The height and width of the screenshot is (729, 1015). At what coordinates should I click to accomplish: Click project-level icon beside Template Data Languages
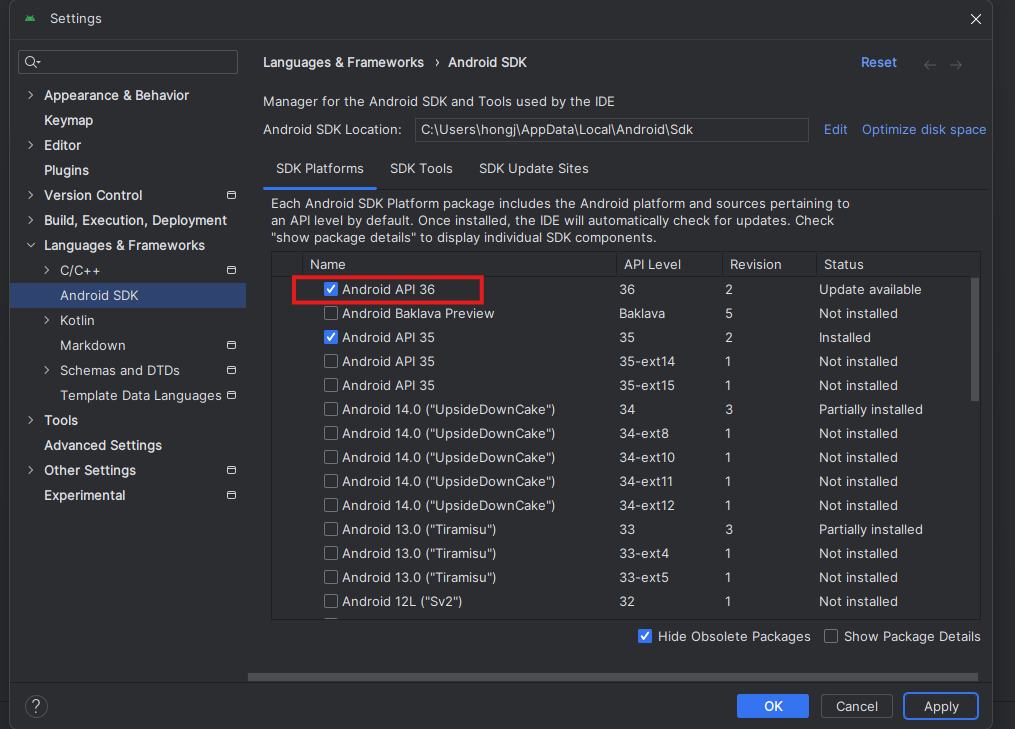pyautogui.click(x=231, y=395)
